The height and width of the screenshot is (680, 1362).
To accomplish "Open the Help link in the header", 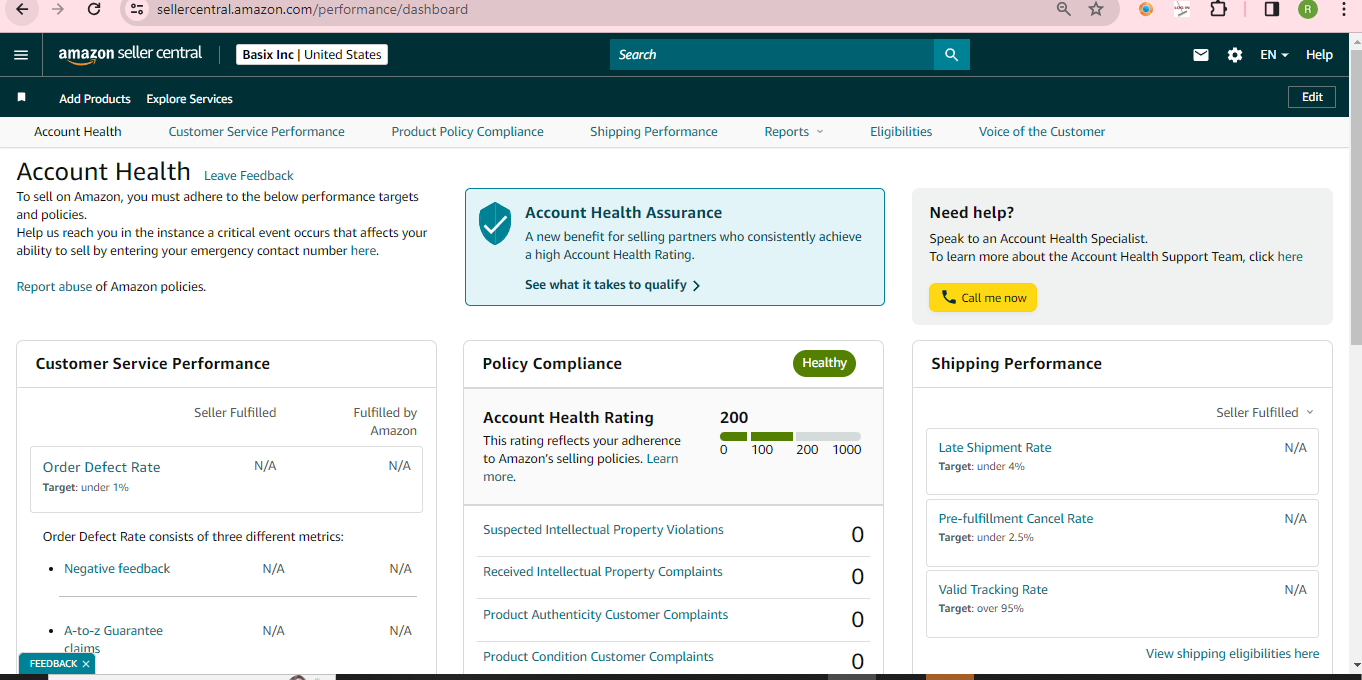I will [1319, 55].
